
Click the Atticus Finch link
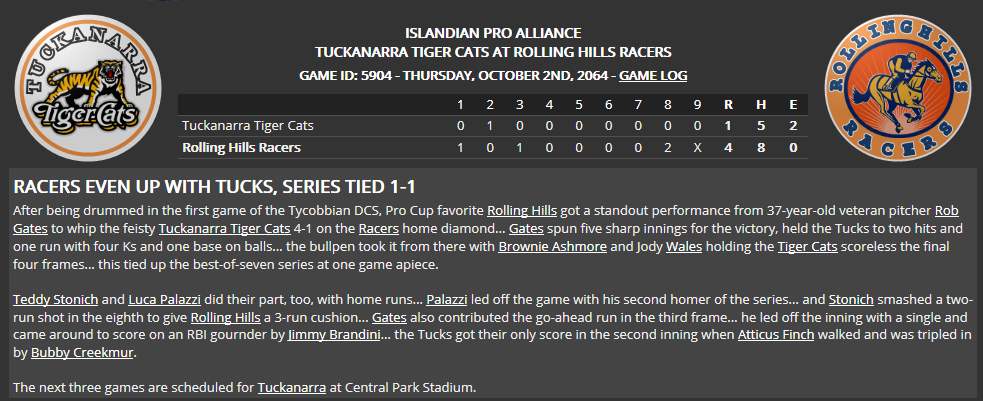(x=775, y=335)
